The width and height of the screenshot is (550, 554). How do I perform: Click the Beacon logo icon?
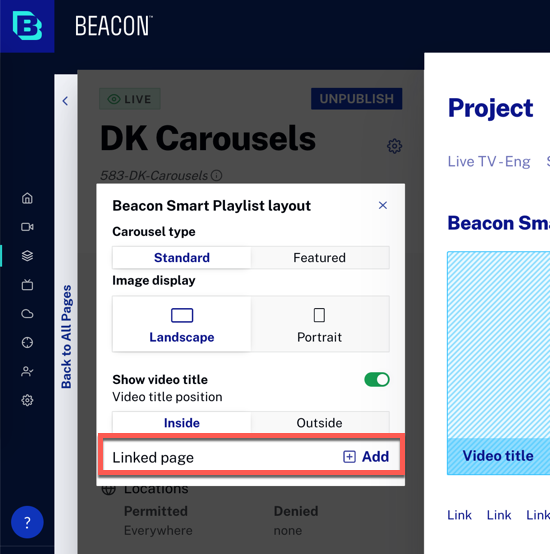point(27,26)
